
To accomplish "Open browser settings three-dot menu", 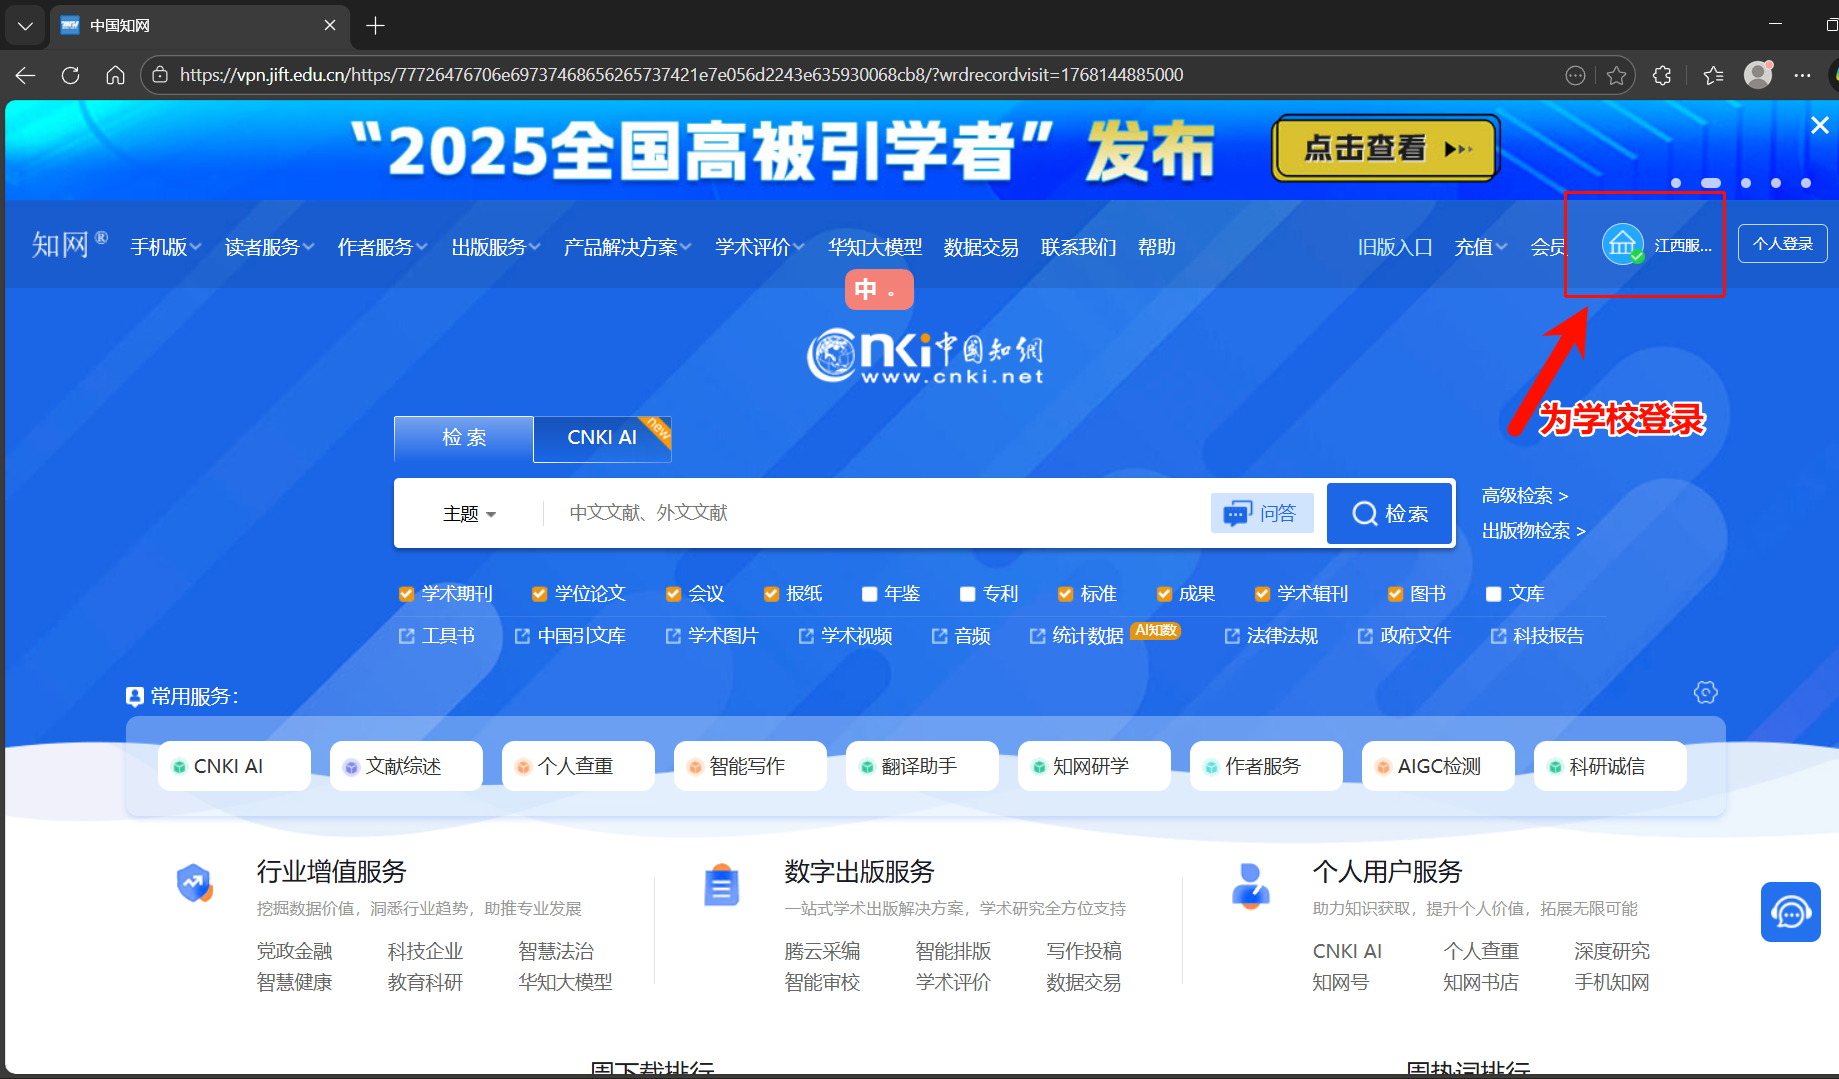I will coord(1802,75).
